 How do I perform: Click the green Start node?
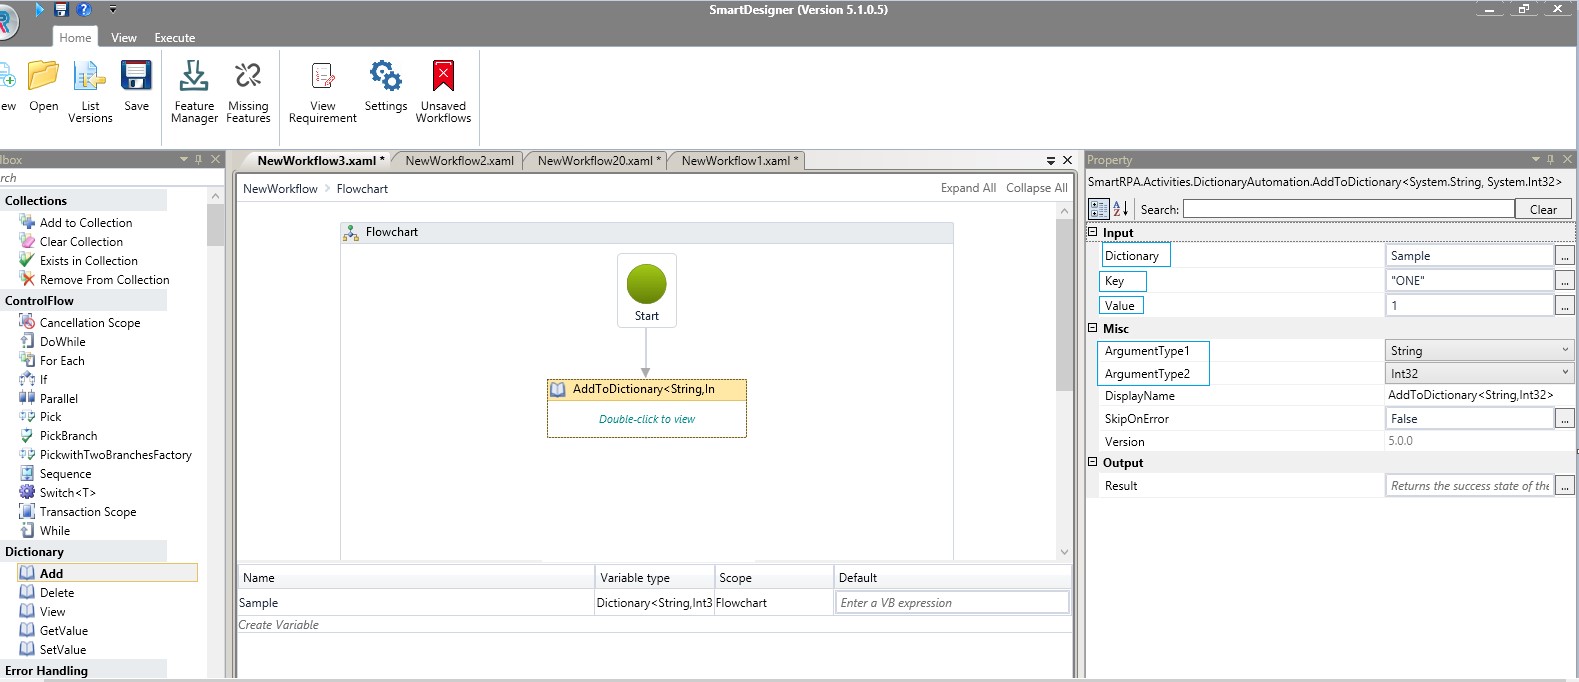point(646,284)
